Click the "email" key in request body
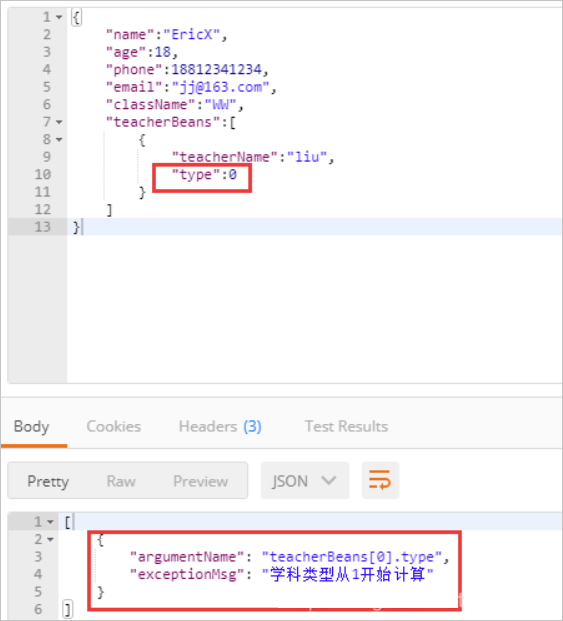 coord(134,87)
